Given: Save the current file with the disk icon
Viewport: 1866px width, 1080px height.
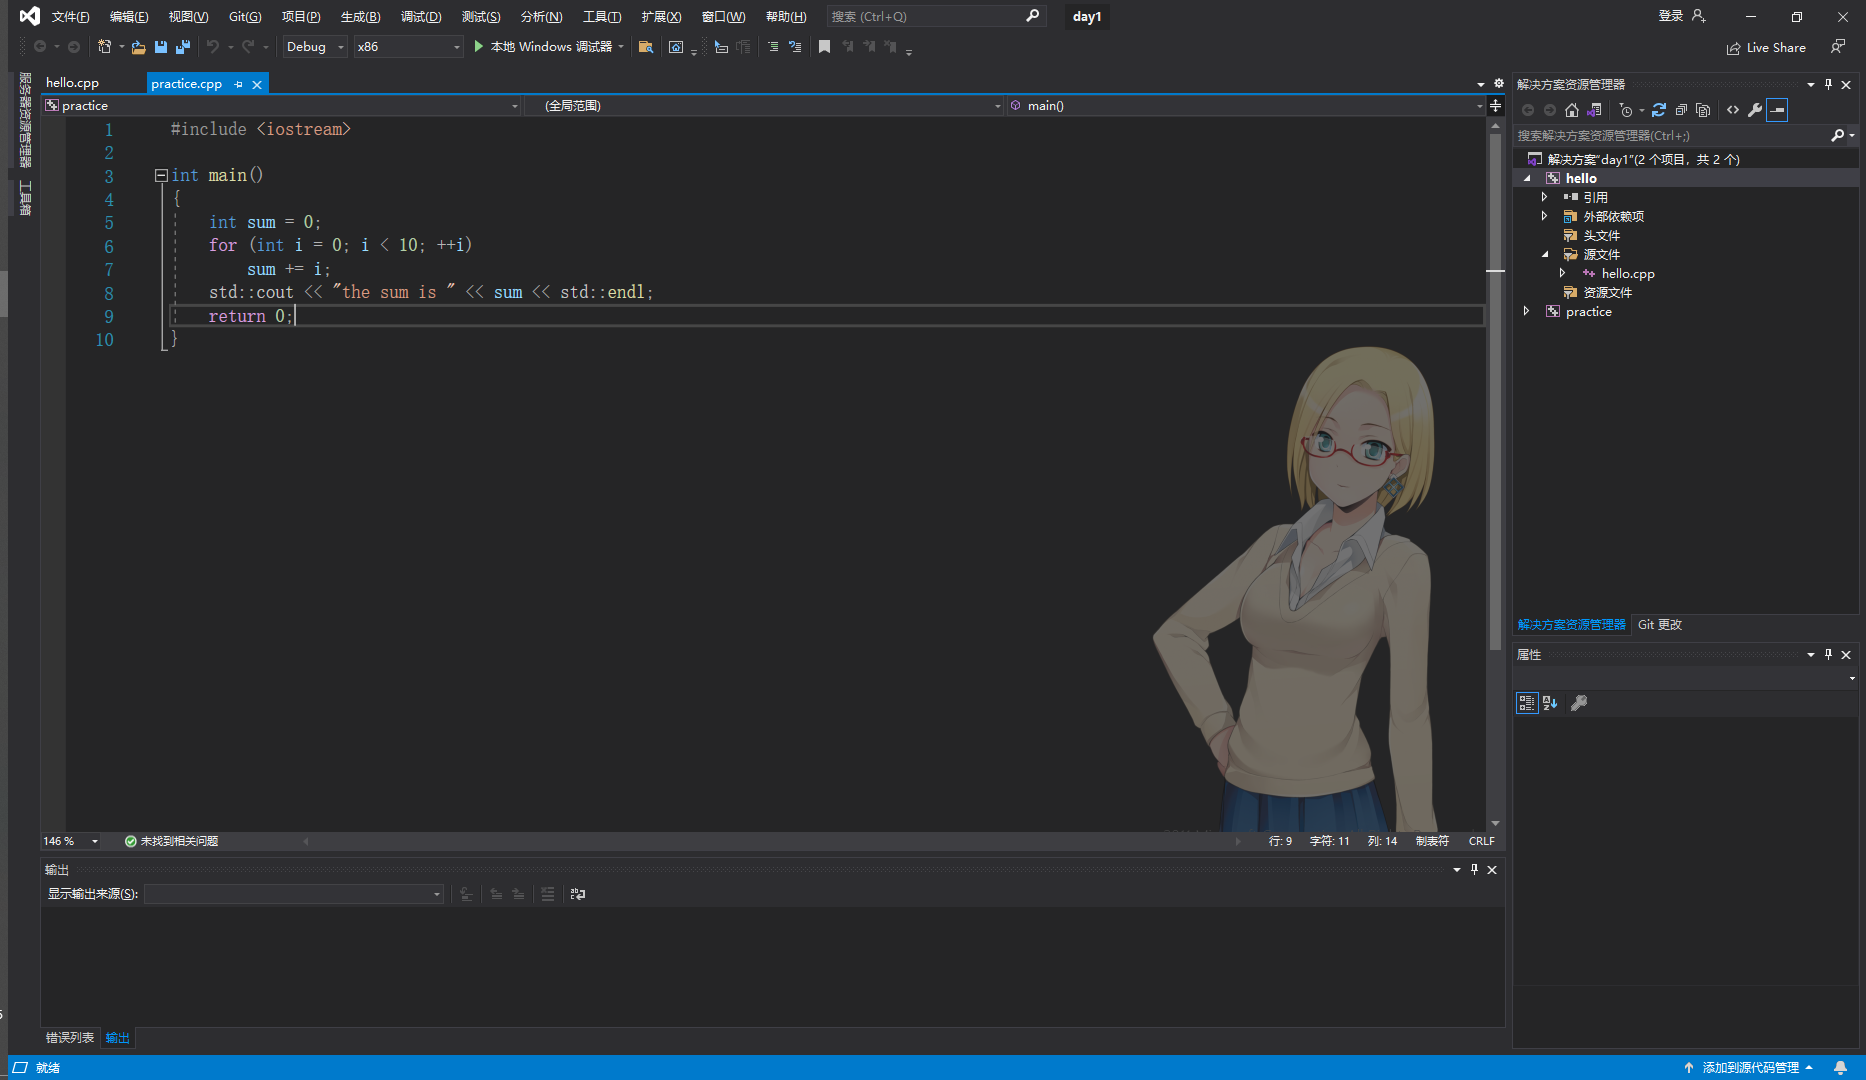Looking at the screenshot, I should pos(161,47).
